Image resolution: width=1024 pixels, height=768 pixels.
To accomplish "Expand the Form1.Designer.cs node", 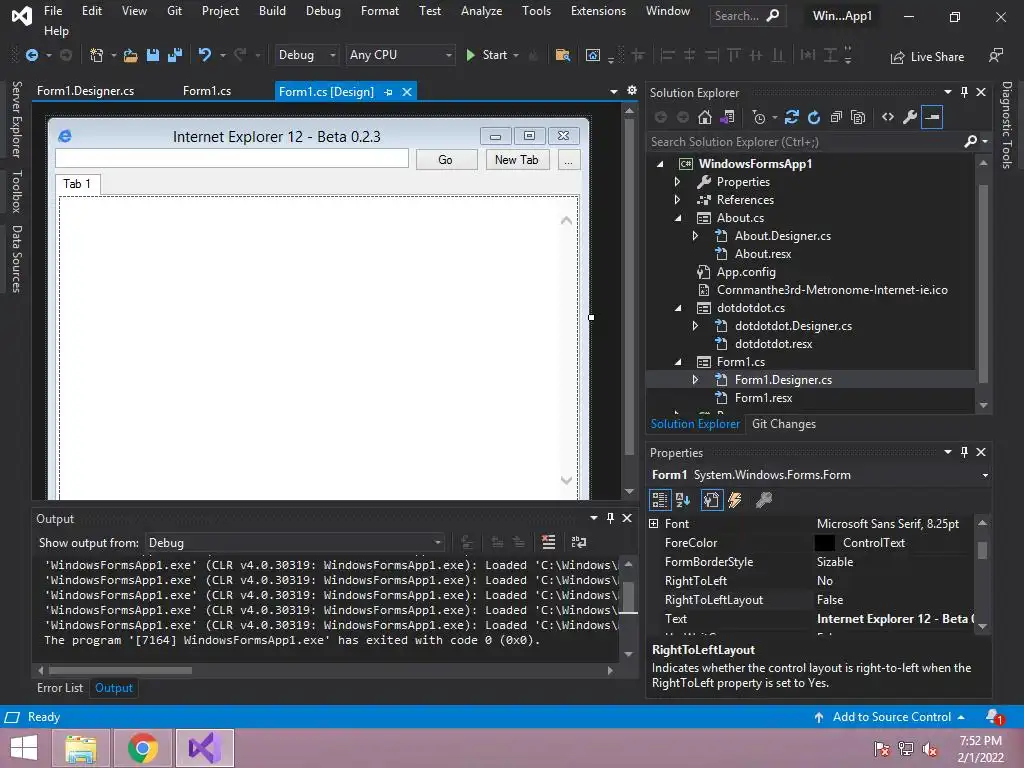I will point(695,379).
